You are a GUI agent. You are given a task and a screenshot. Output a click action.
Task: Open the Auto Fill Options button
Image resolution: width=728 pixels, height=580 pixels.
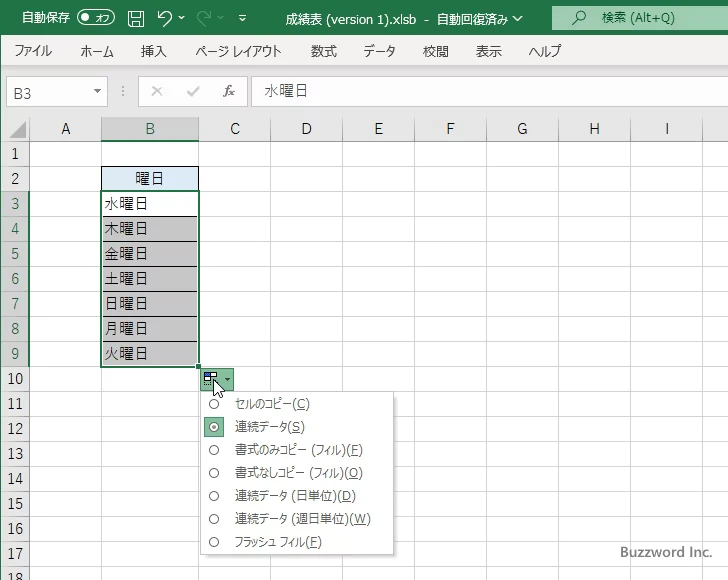click(217, 379)
